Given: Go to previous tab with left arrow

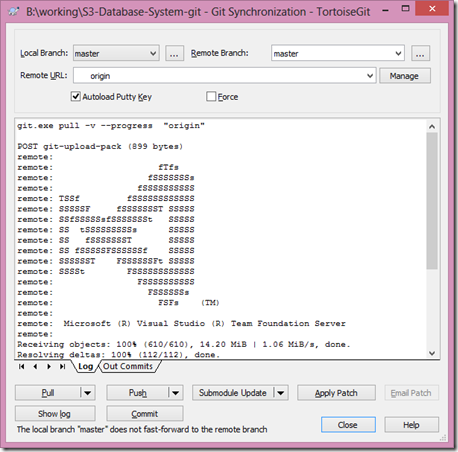Looking at the screenshot, I should click(x=35, y=367).
